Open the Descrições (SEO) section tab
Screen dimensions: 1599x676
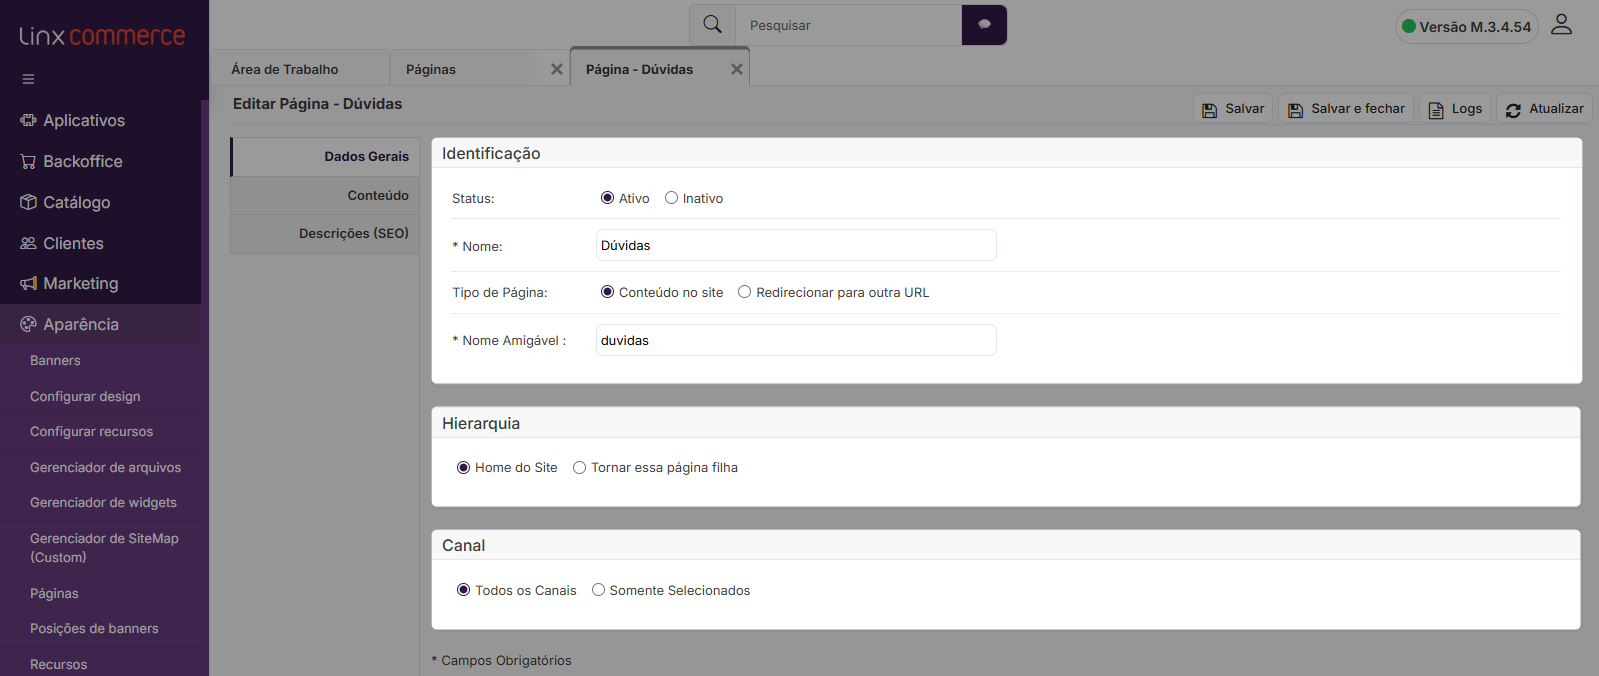(x=325, y=234)
